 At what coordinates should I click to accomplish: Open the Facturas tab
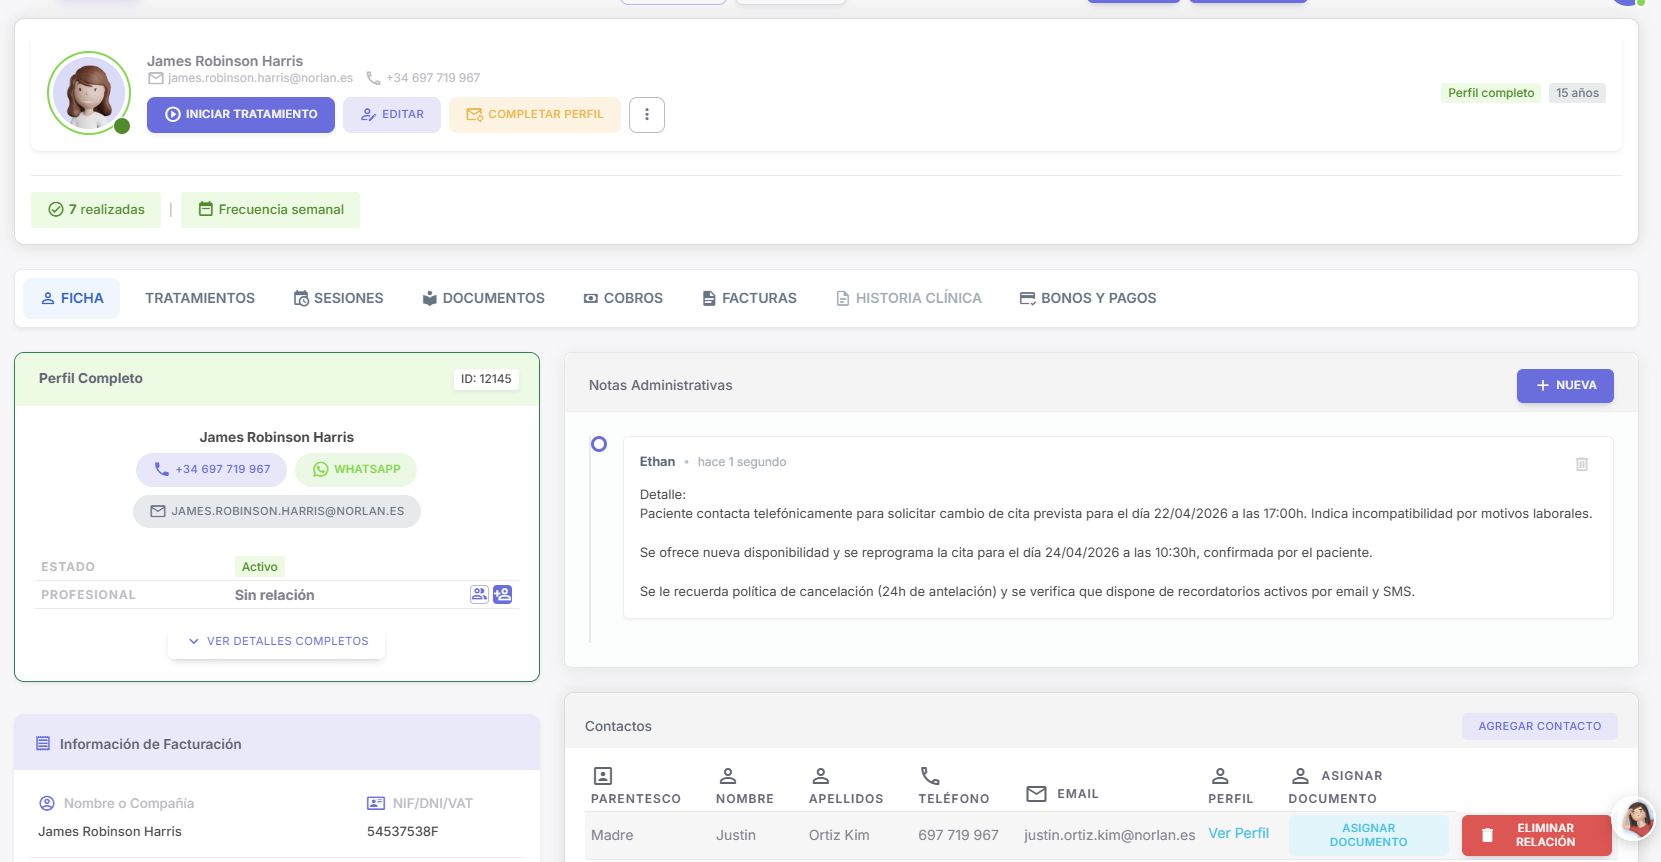749,299
